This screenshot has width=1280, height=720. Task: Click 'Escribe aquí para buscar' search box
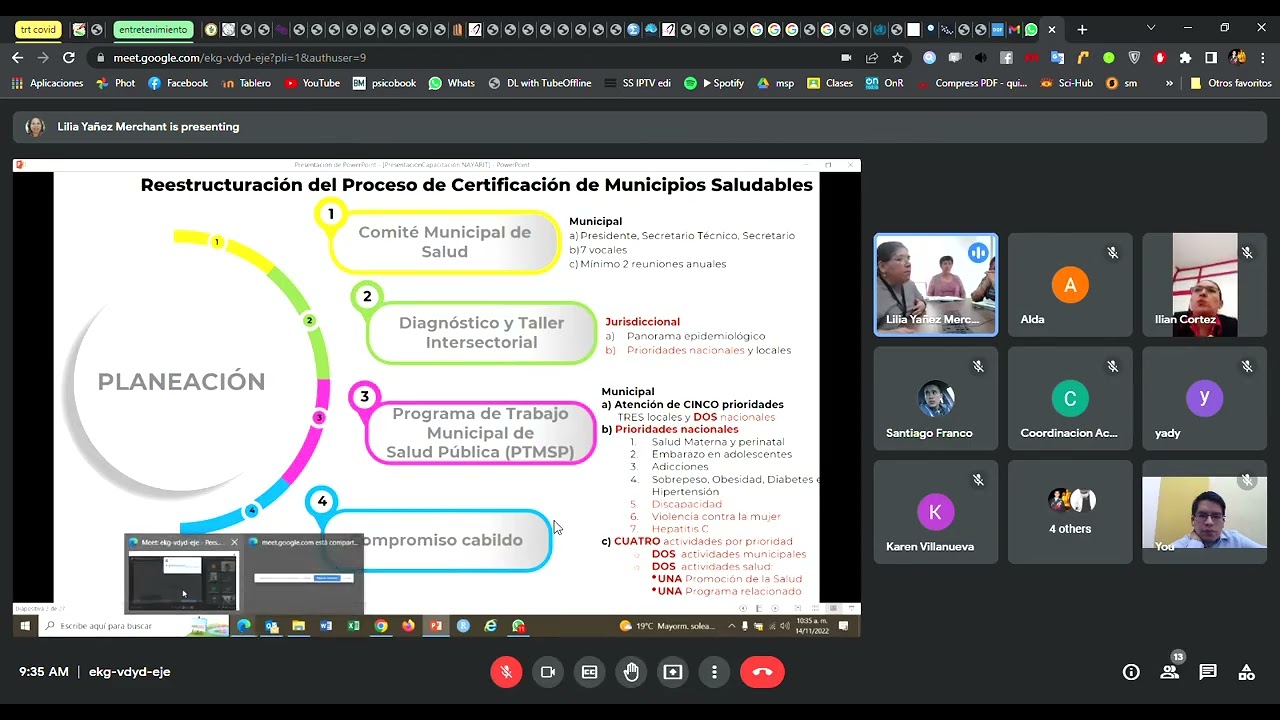(133, 626)
